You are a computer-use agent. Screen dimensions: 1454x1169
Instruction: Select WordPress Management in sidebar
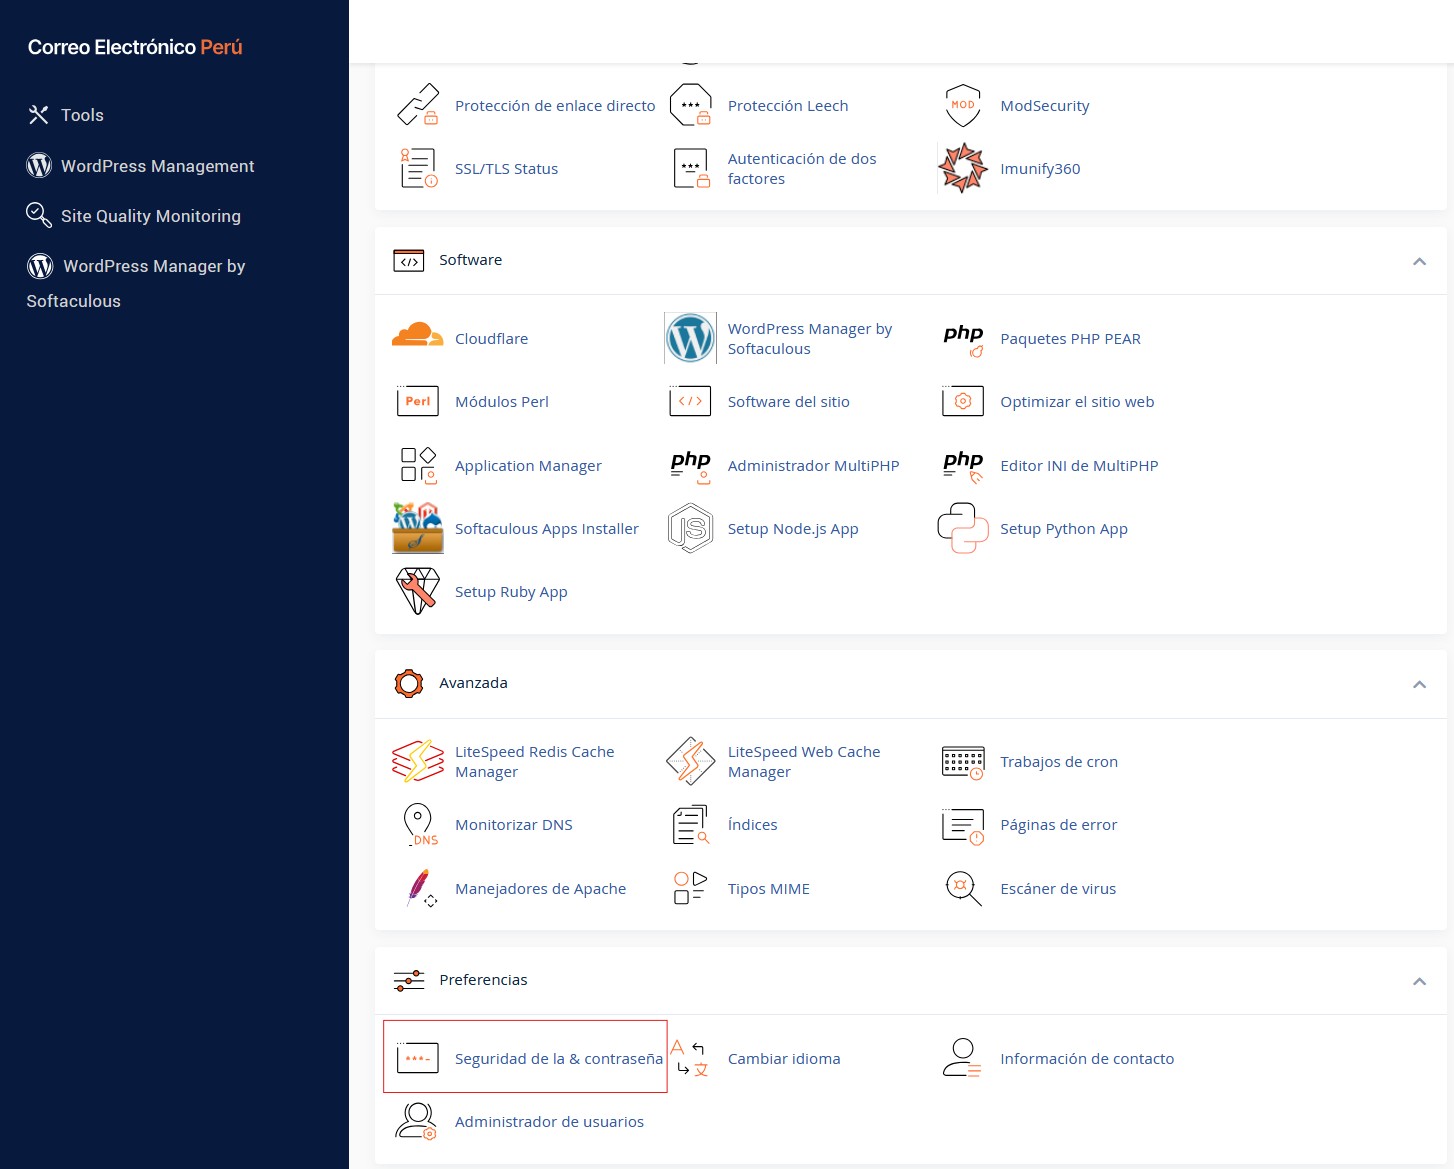(x=157, y=166)
